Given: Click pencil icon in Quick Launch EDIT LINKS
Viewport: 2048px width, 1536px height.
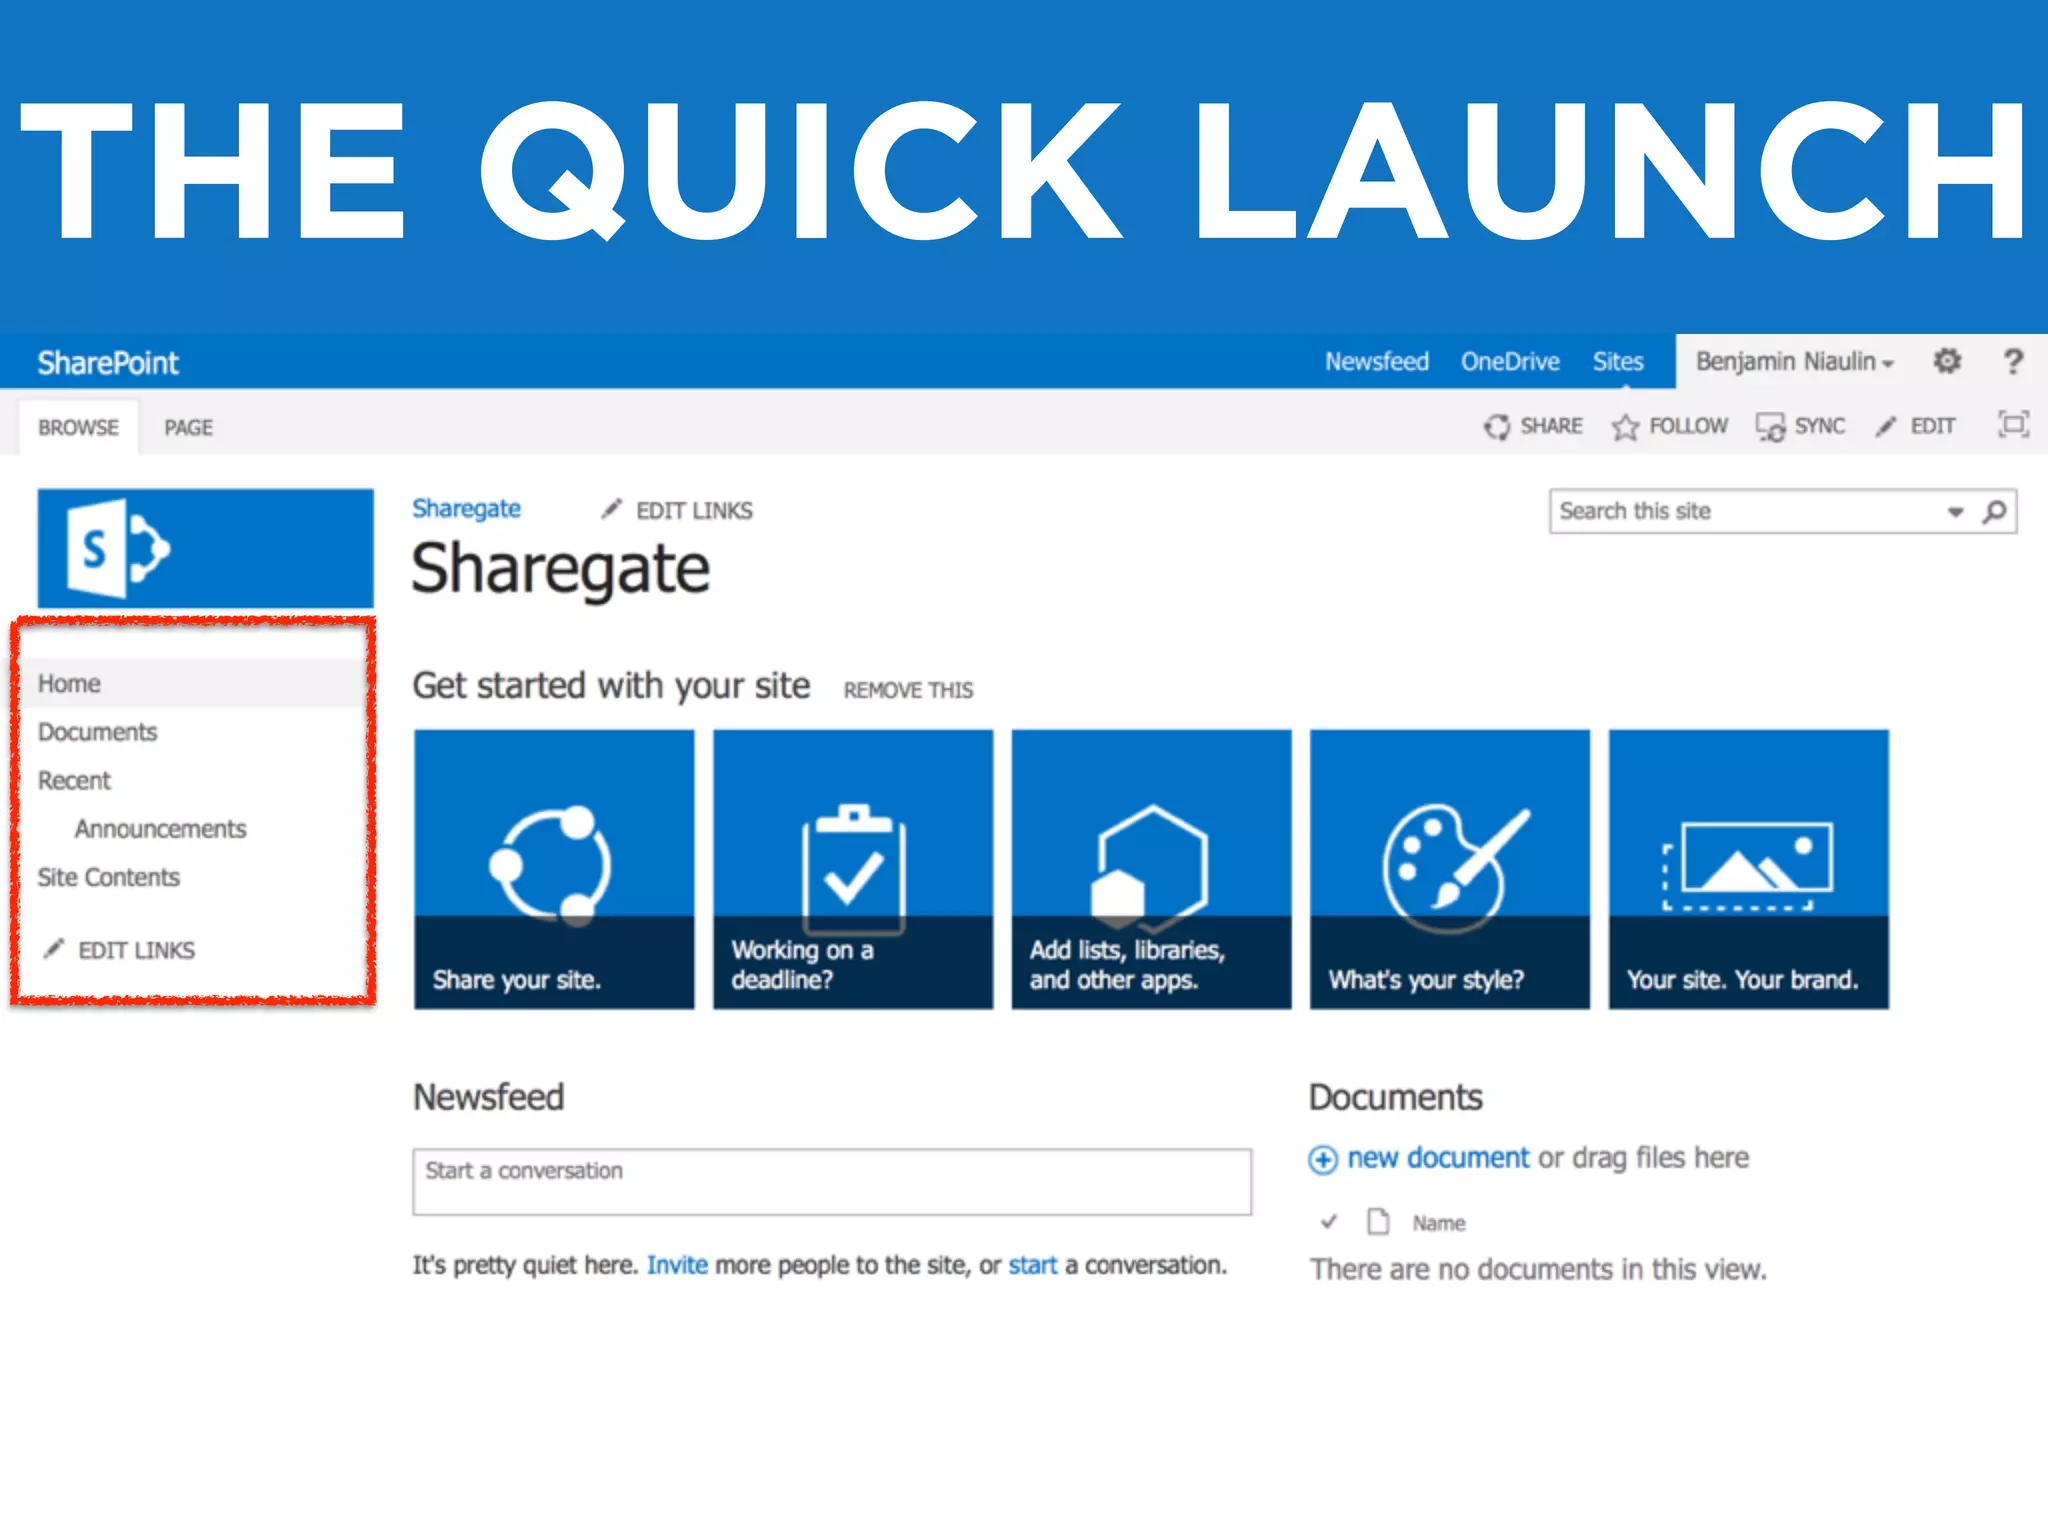Looking at the screenshot, I should pyautogui.click(x=54, y=948).
